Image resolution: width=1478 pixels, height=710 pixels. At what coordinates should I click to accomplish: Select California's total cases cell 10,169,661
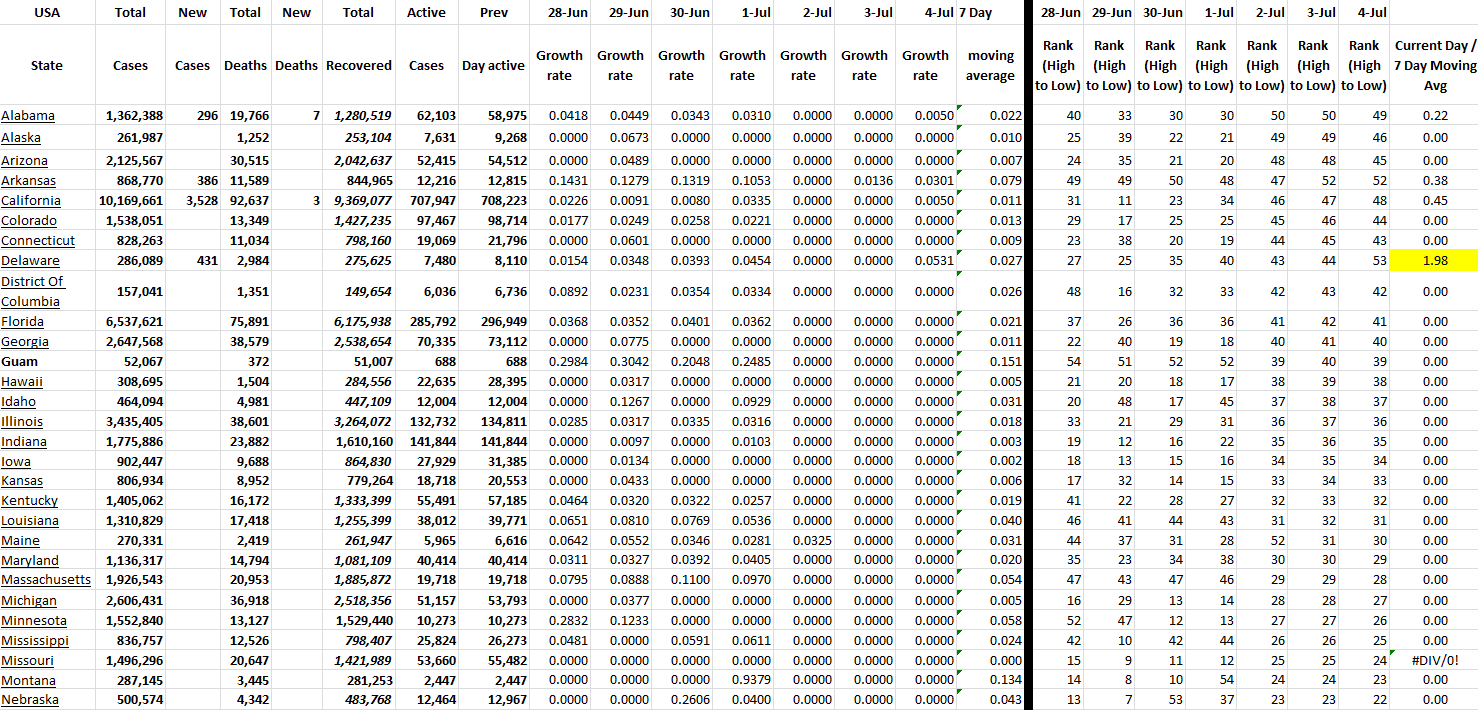133,201
